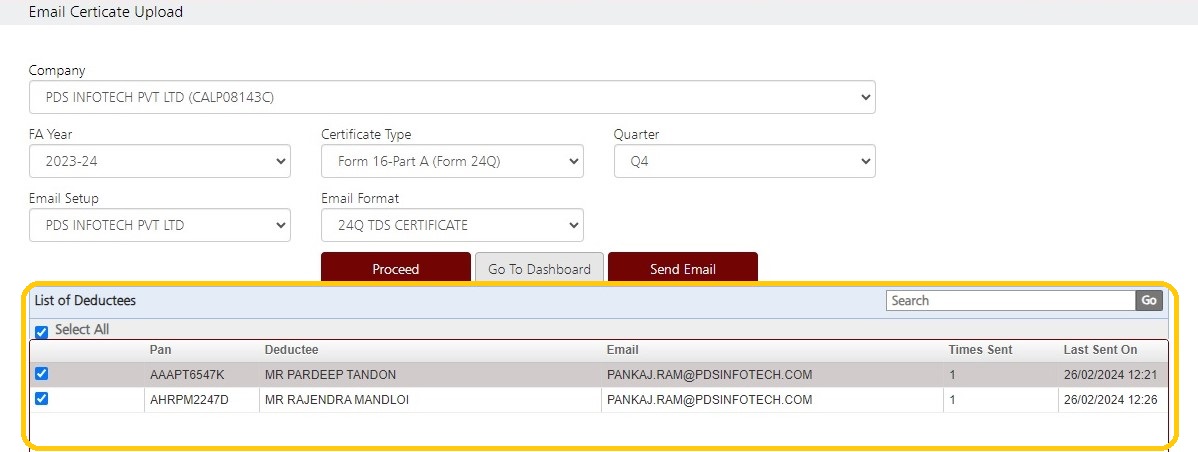1198x452 pixels.
Task: Click email cell in RAJENDRA MANDLOI row
Action: coord(709,399)
